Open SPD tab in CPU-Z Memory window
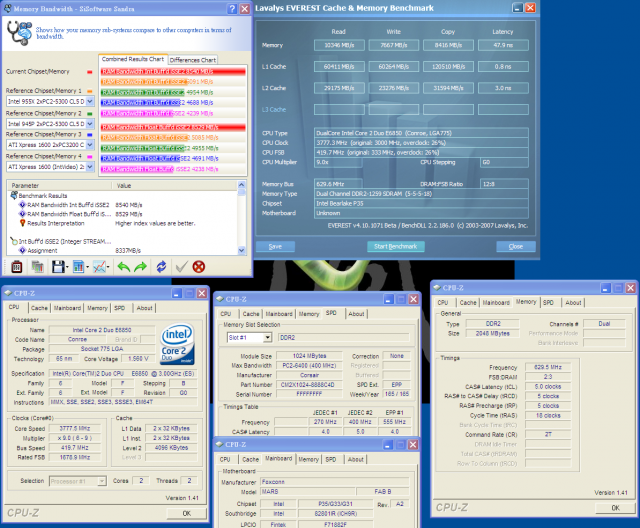640x528 pixels. coord(548,302)
